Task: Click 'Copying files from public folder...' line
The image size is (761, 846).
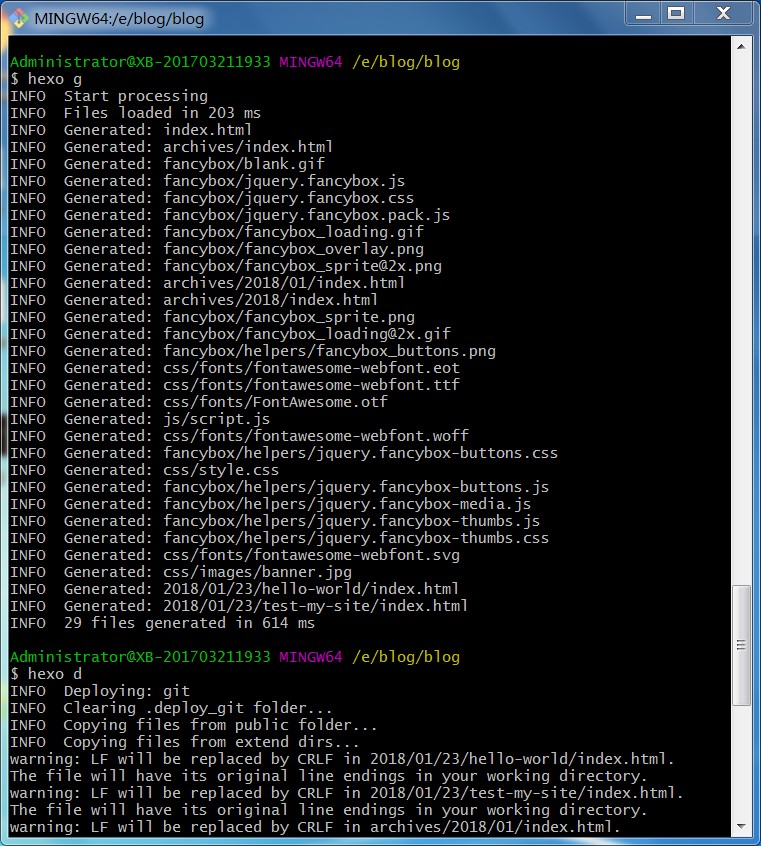Action: pyautogui.click(x=194, y=725)
